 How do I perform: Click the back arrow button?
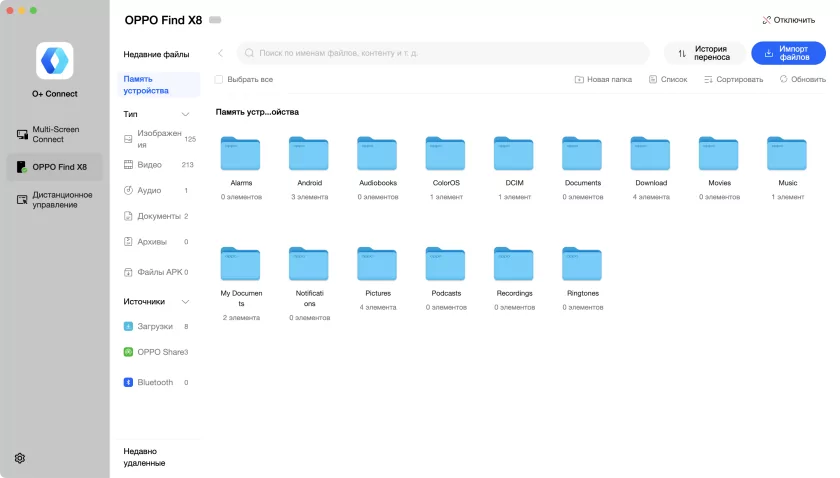220,53
